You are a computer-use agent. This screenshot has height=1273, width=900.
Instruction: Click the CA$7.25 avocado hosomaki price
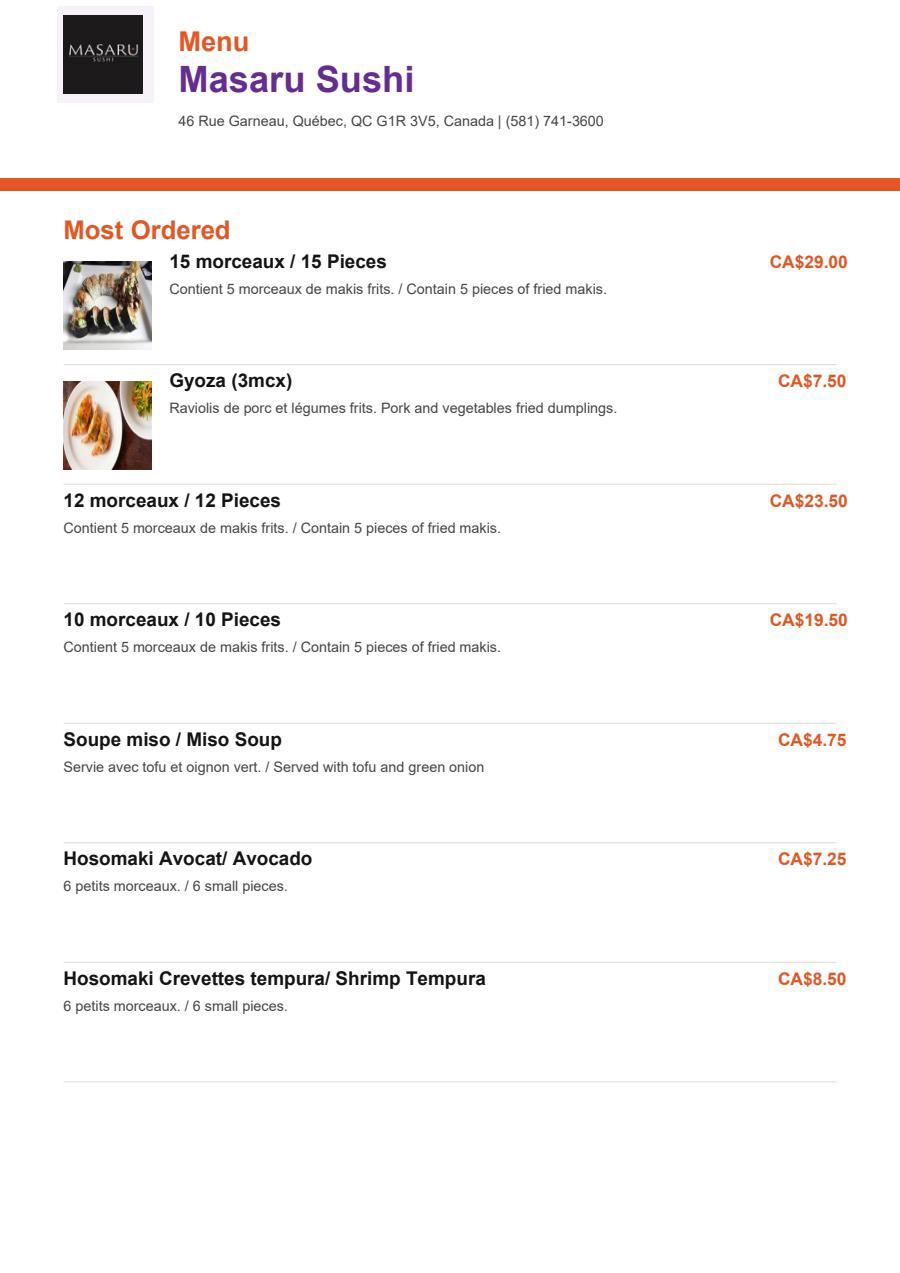[812, 859]
